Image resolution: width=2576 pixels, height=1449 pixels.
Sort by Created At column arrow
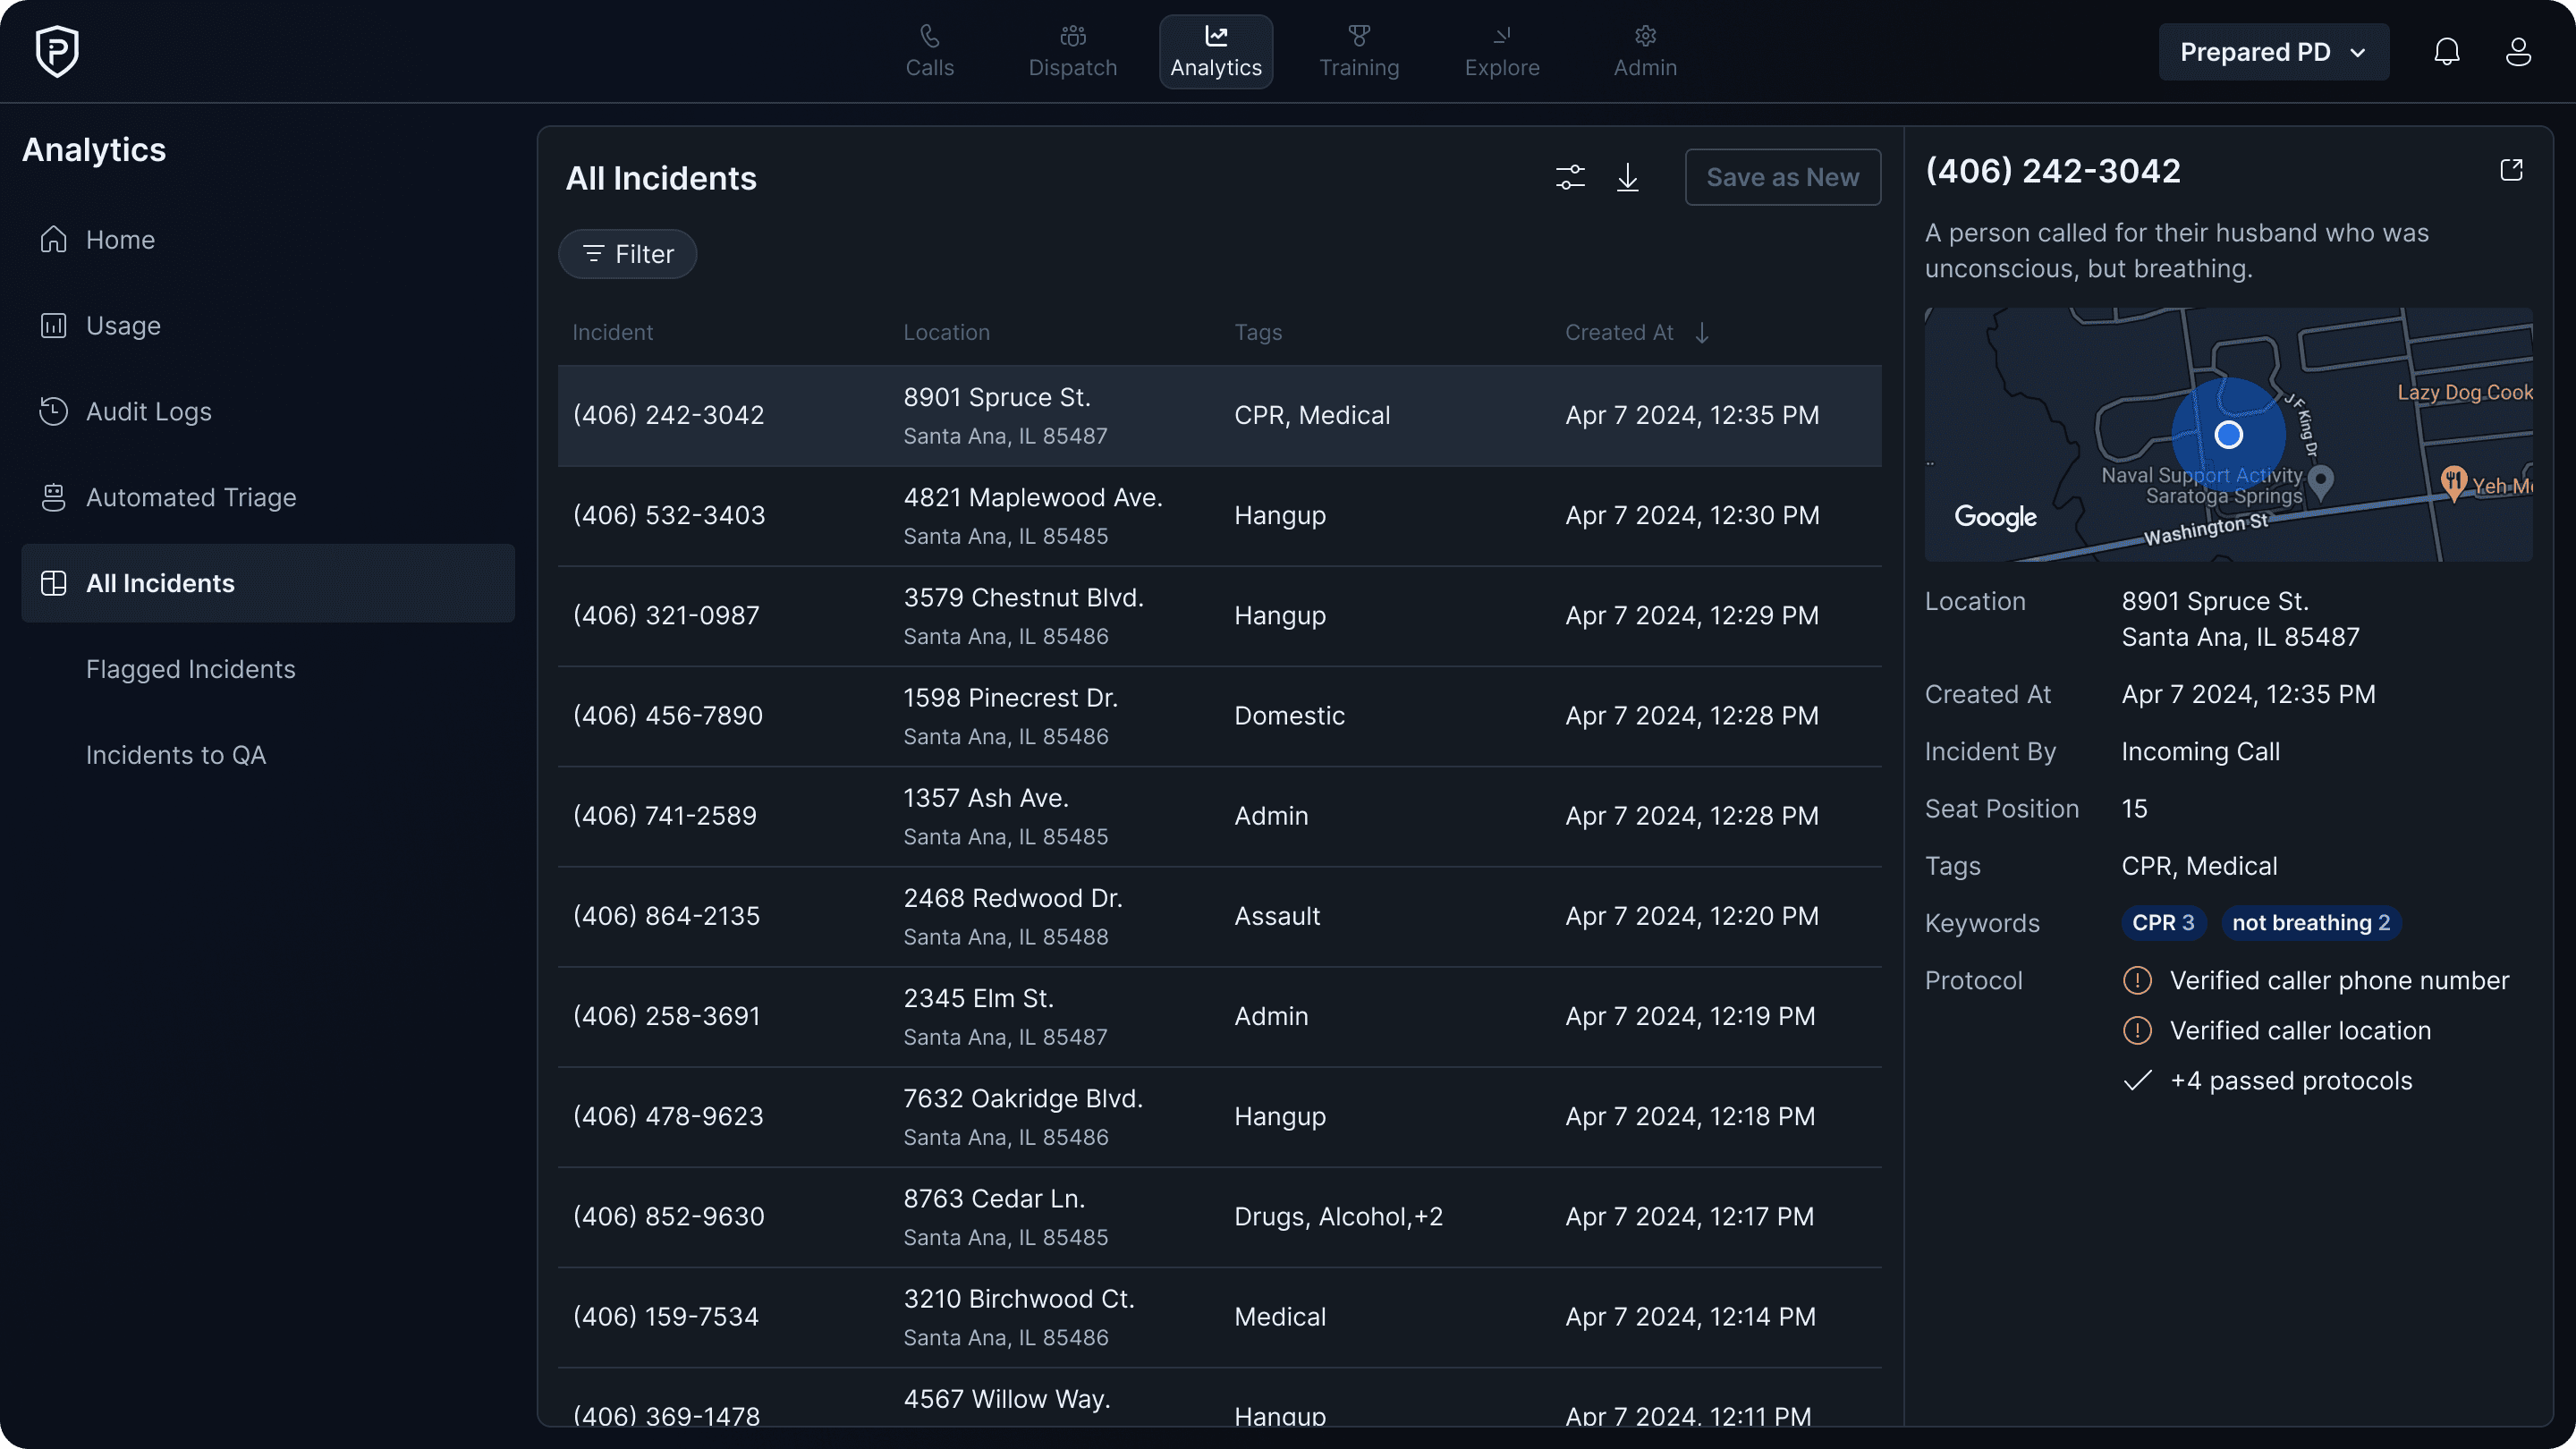[x=1701, y=333]
